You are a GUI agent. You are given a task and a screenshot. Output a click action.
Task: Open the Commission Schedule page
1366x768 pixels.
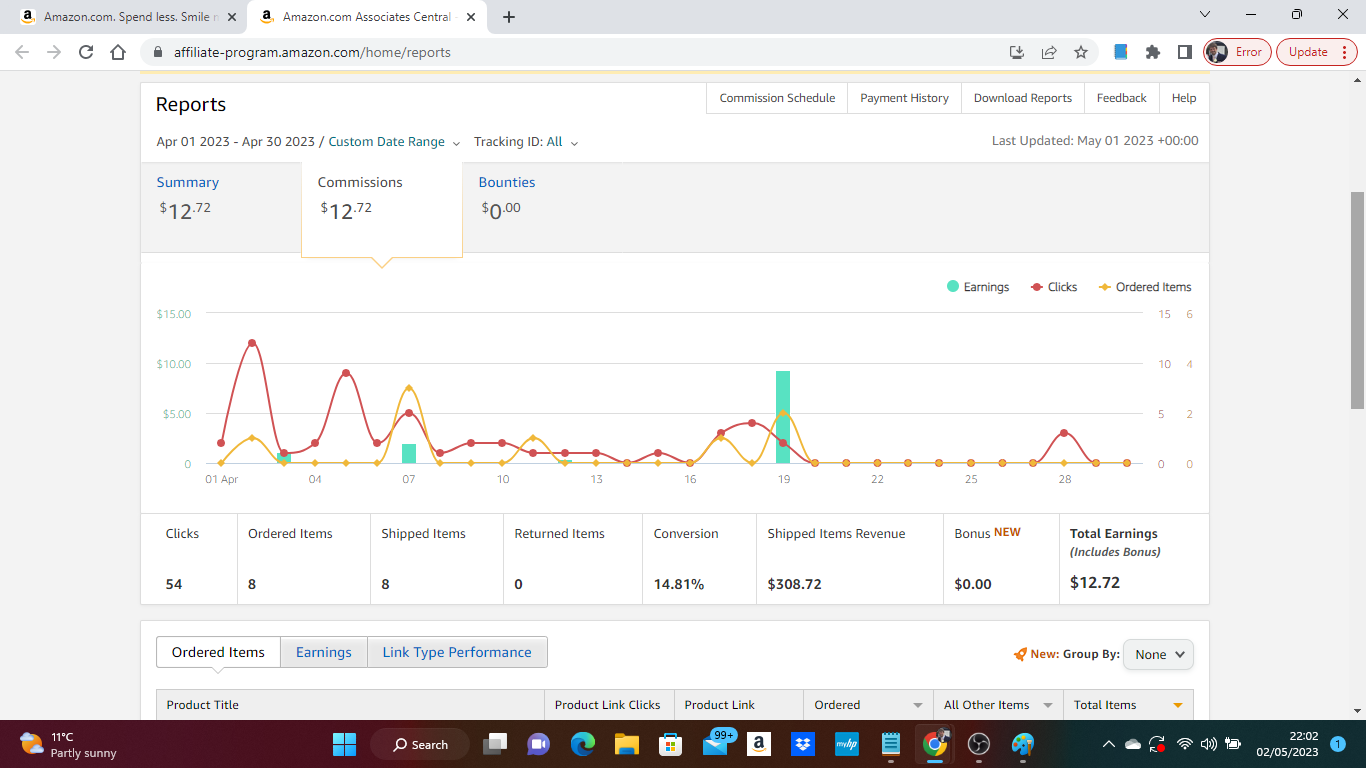coord(777,98)
